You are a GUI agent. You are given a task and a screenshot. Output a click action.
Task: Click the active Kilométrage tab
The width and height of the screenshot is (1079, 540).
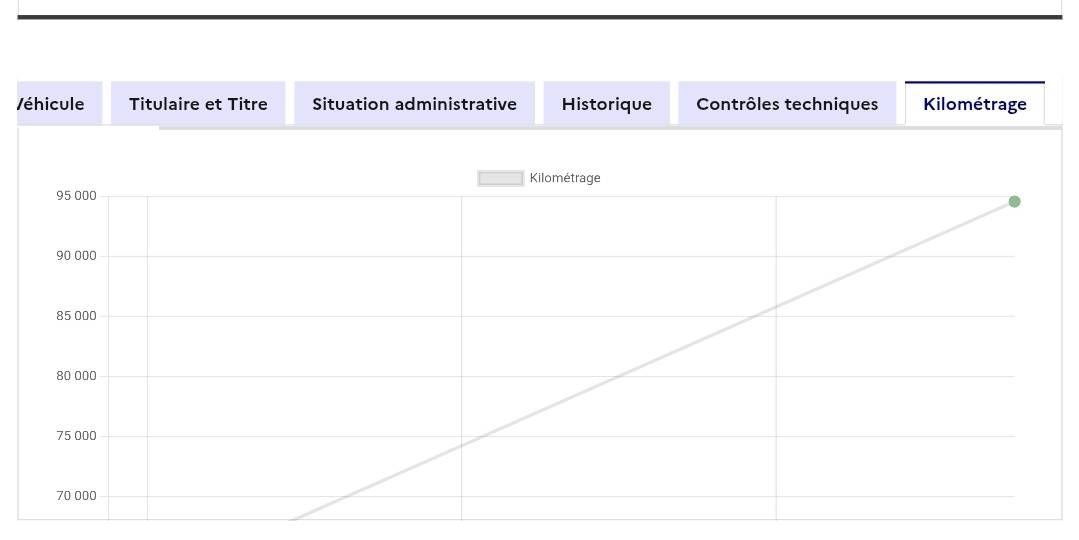(974, 104)
